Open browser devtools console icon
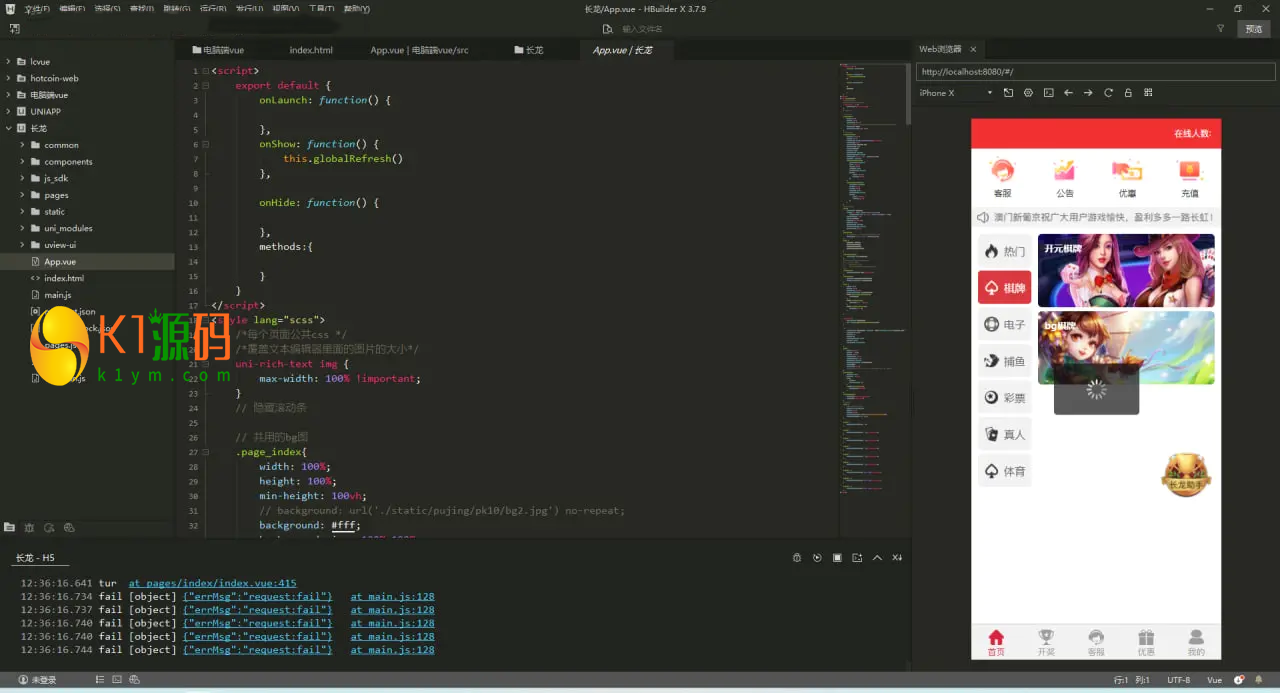Screen dimensions: 1280x693 1048,93
